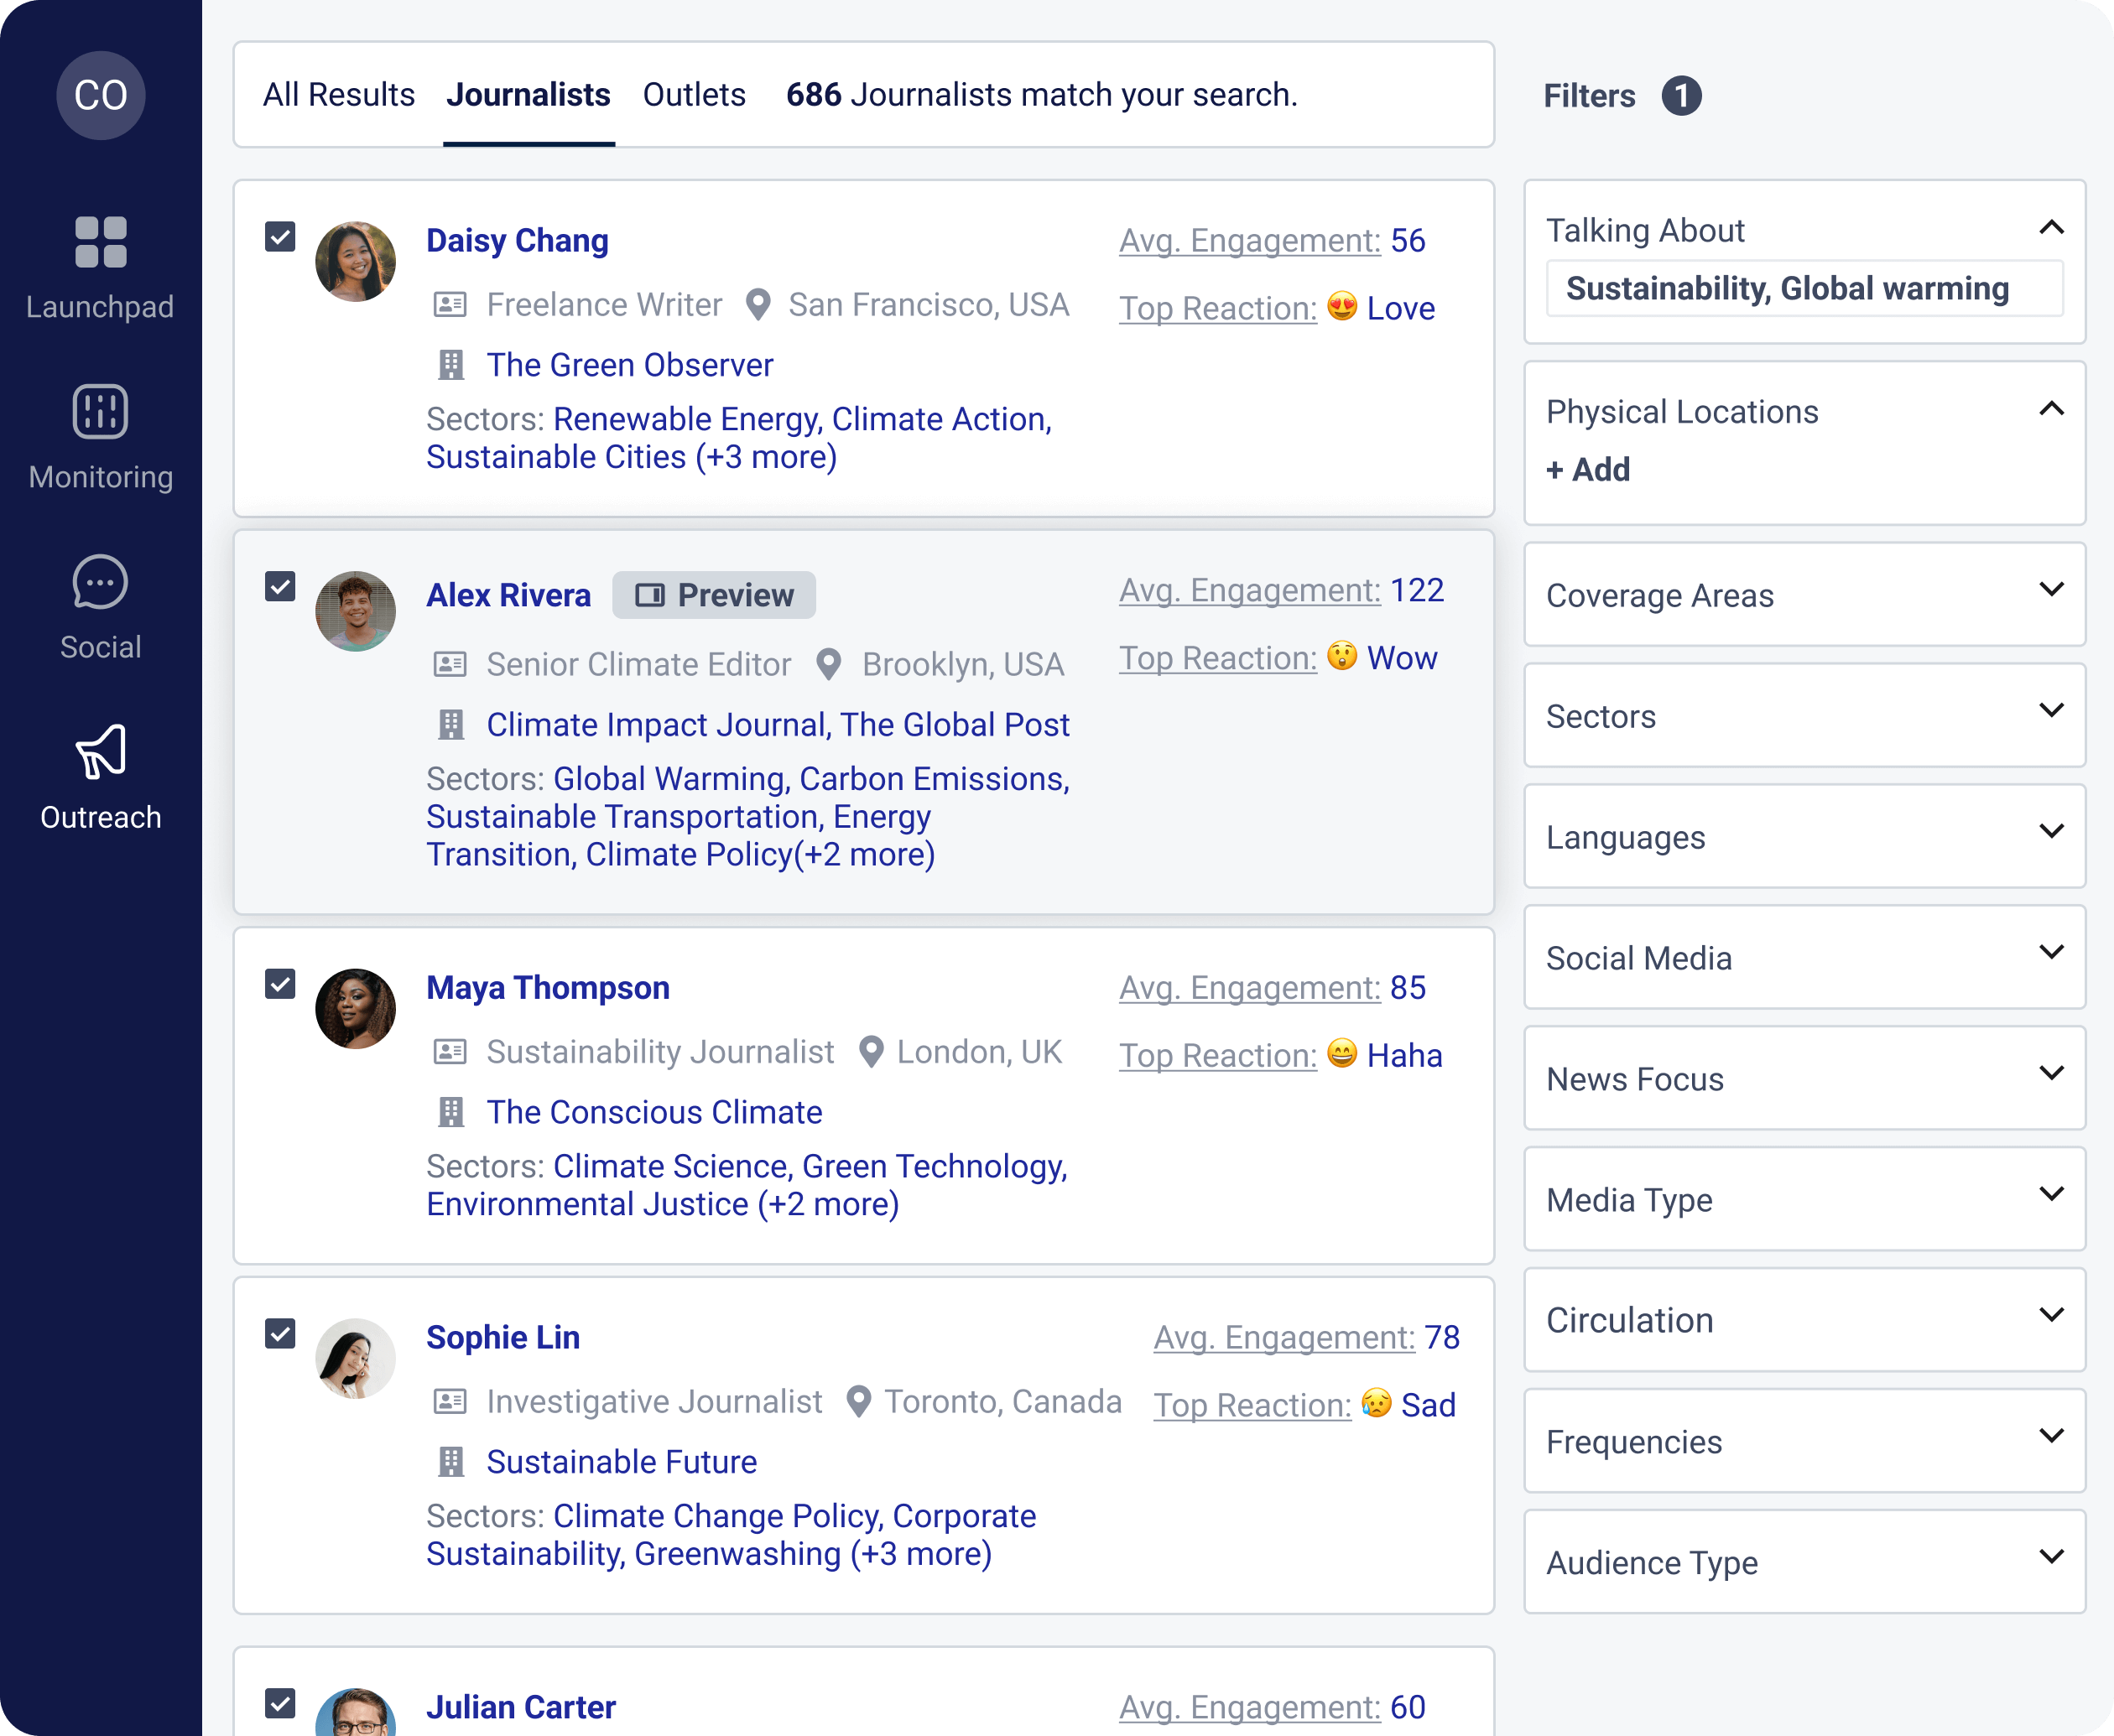
Task: Click the CO profile avatar
Action: pyautogui.click(x=100, y=95)
